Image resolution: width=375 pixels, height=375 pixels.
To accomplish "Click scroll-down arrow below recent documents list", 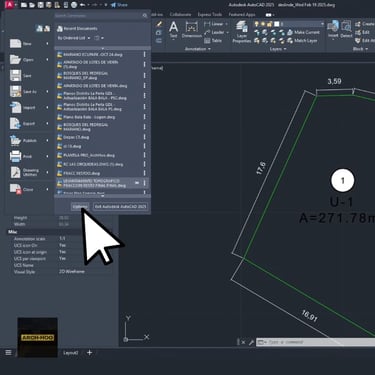I will (102, 196).
